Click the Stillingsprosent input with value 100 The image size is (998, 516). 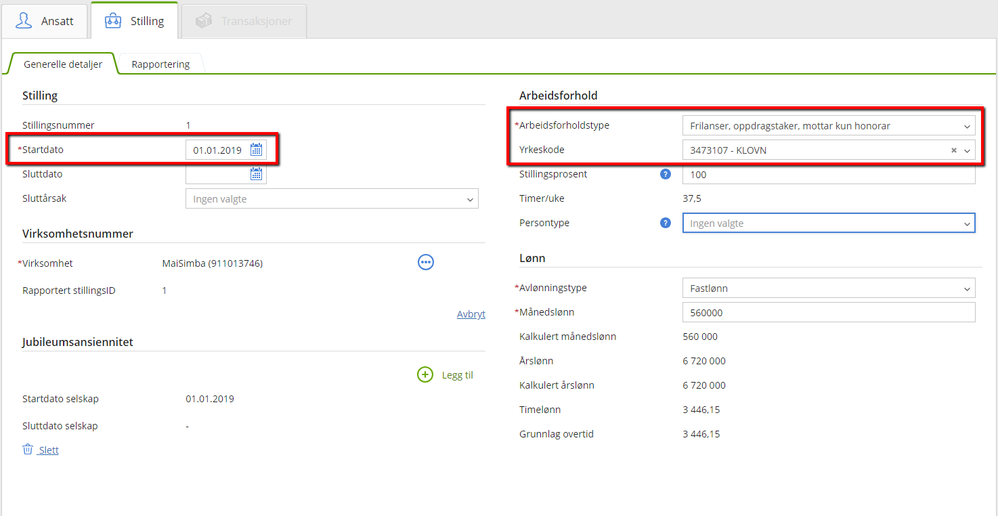(828, 174)
